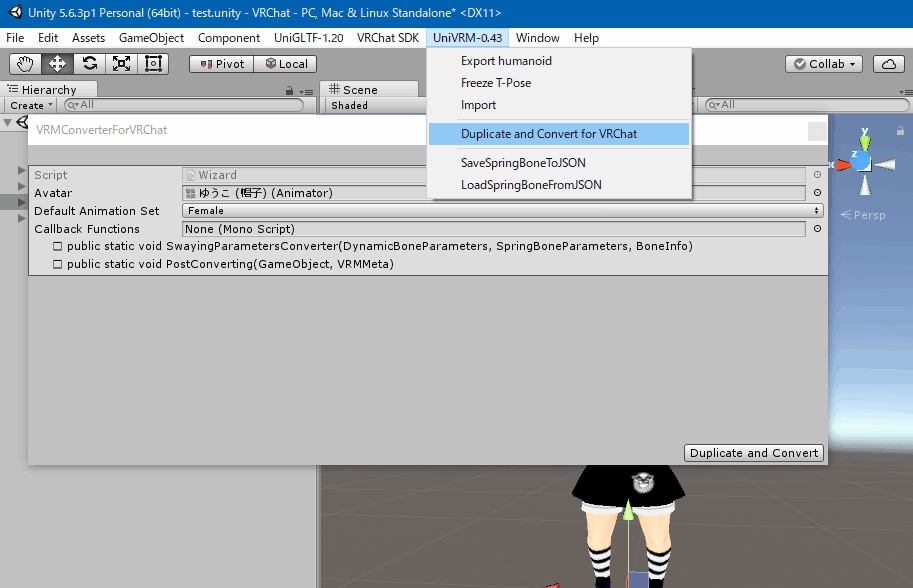Viewport: 913px width, 588px height.
Task: Toggle Pivot handle position
Action: point(222,64)
